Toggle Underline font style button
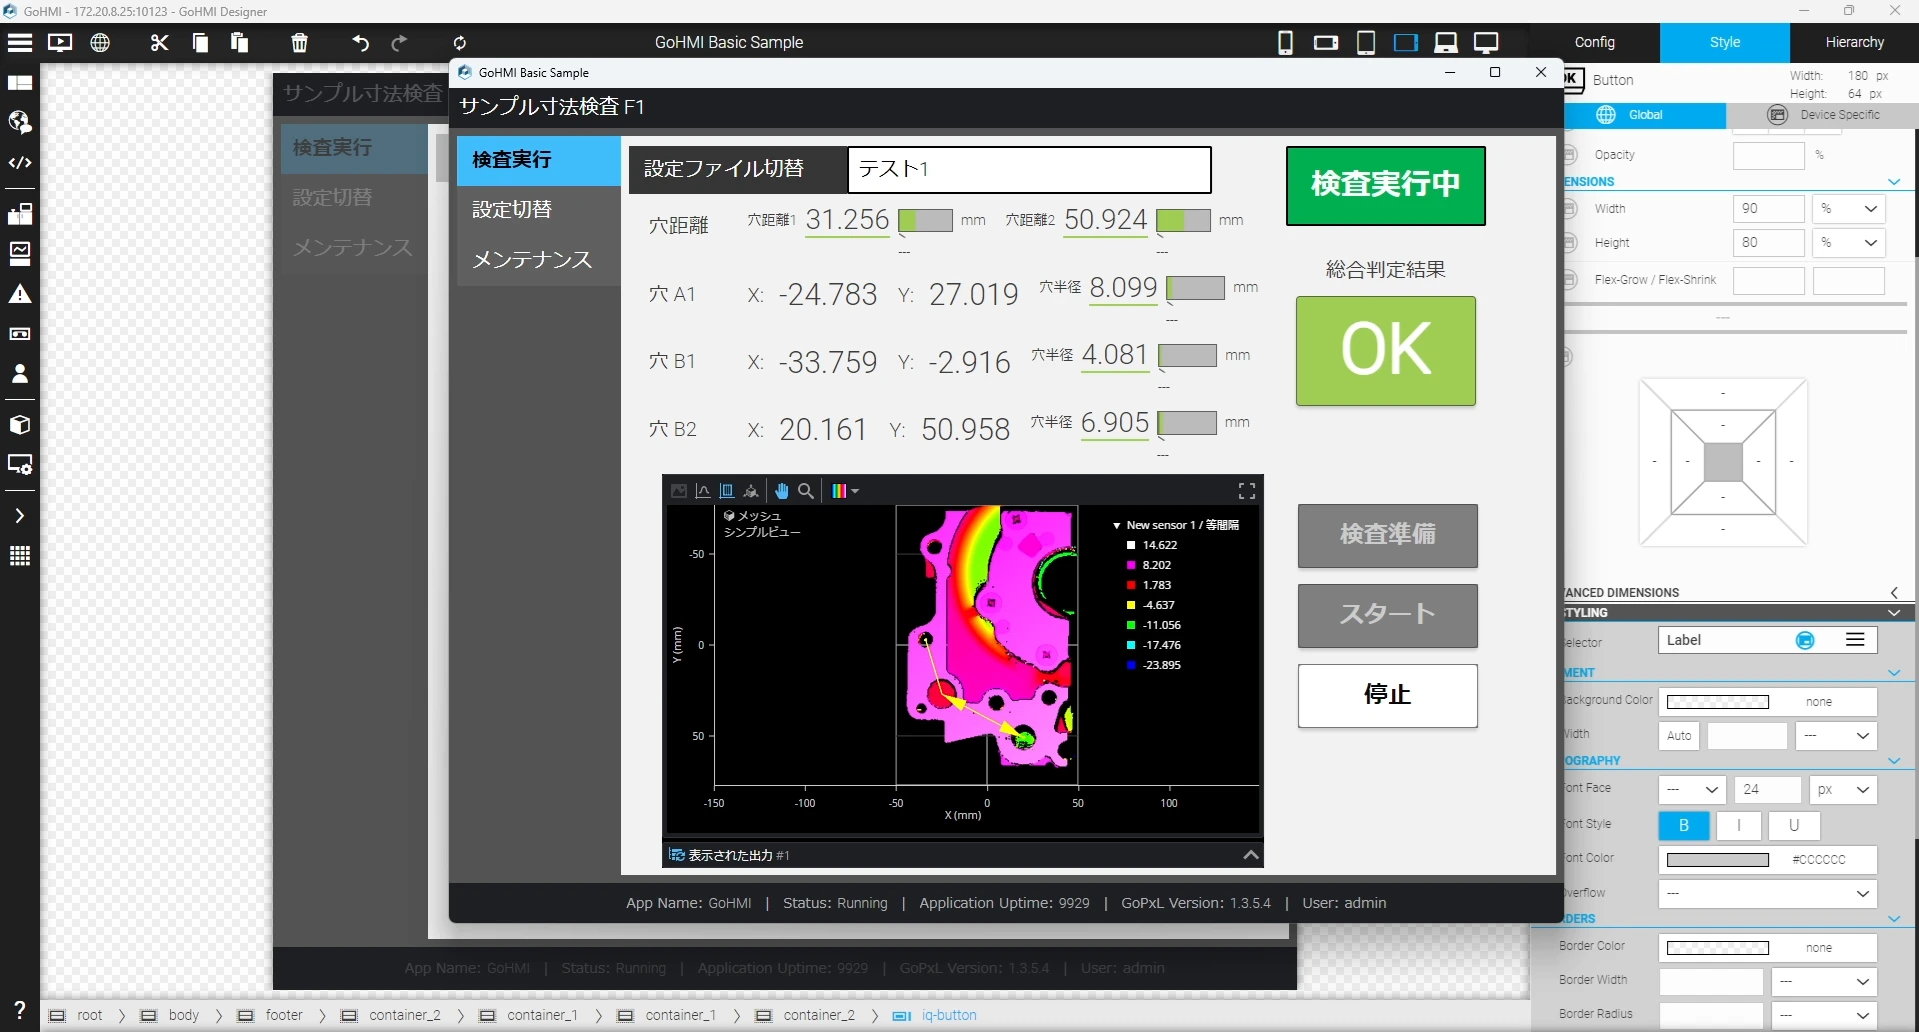 (x=1793, y=826)
